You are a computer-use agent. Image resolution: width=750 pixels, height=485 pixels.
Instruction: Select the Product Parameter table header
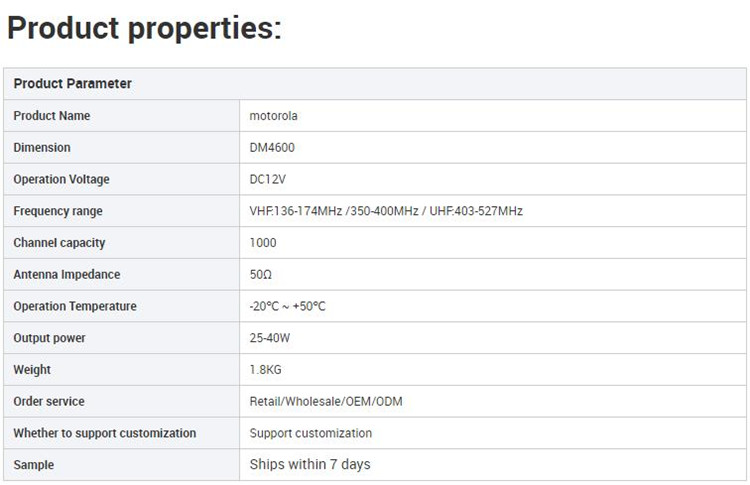(73, 84)
